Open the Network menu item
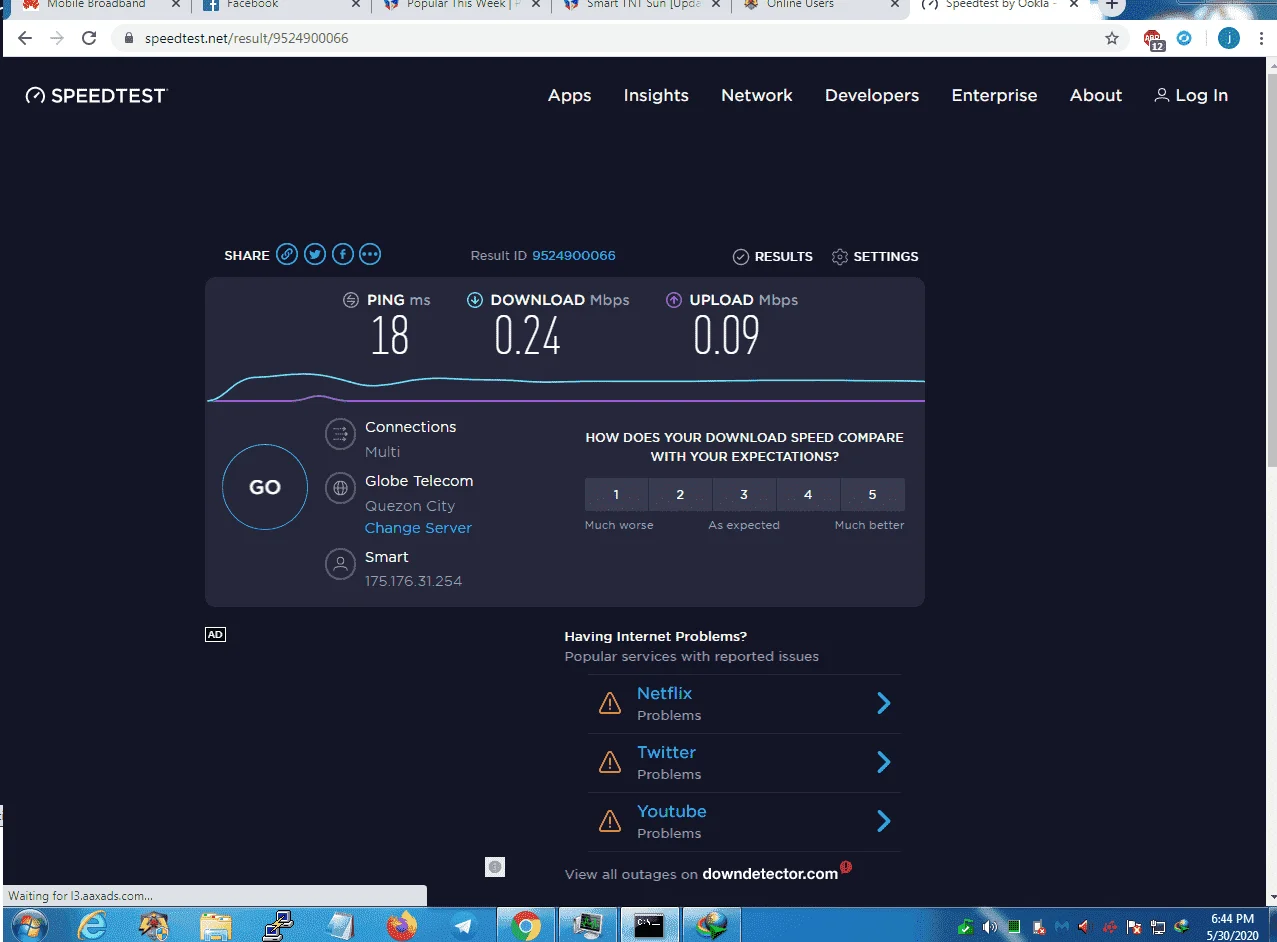The image size is (1277, 942). click(x=757, y=95)
